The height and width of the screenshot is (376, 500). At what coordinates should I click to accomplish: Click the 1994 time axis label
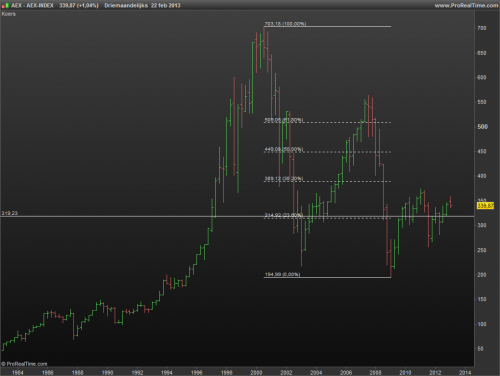click(167, 372)
